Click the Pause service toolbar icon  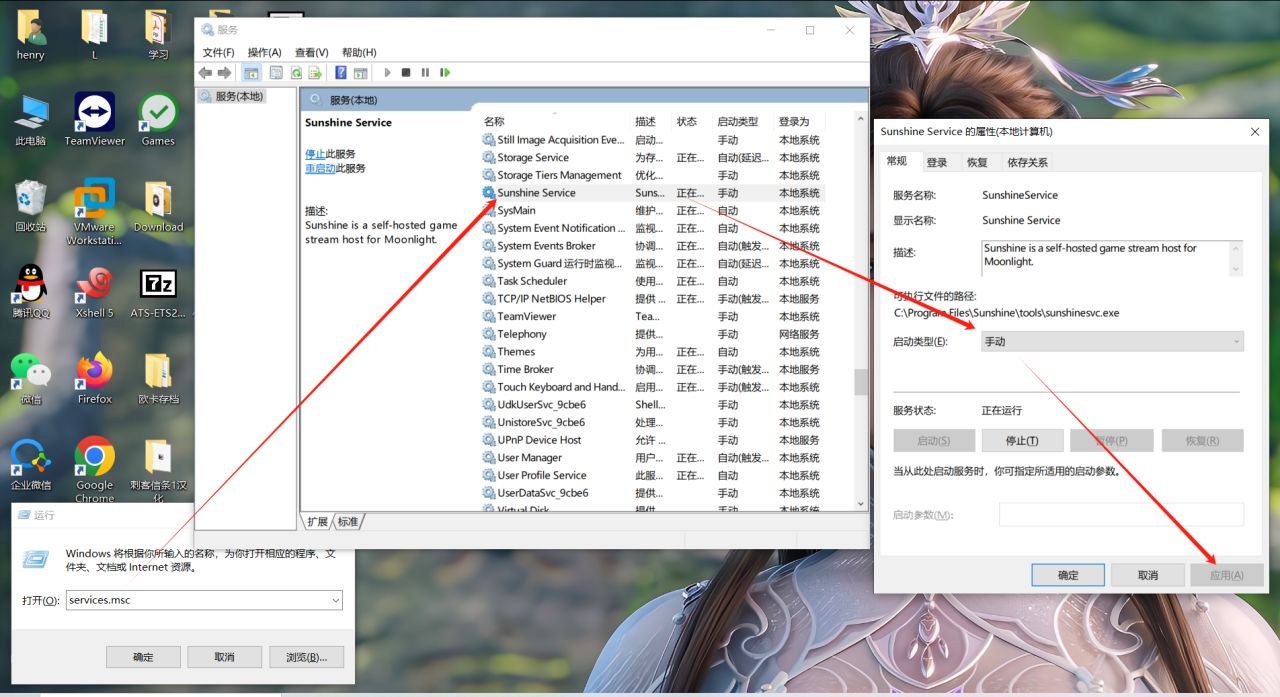click(x=425, y=72)
